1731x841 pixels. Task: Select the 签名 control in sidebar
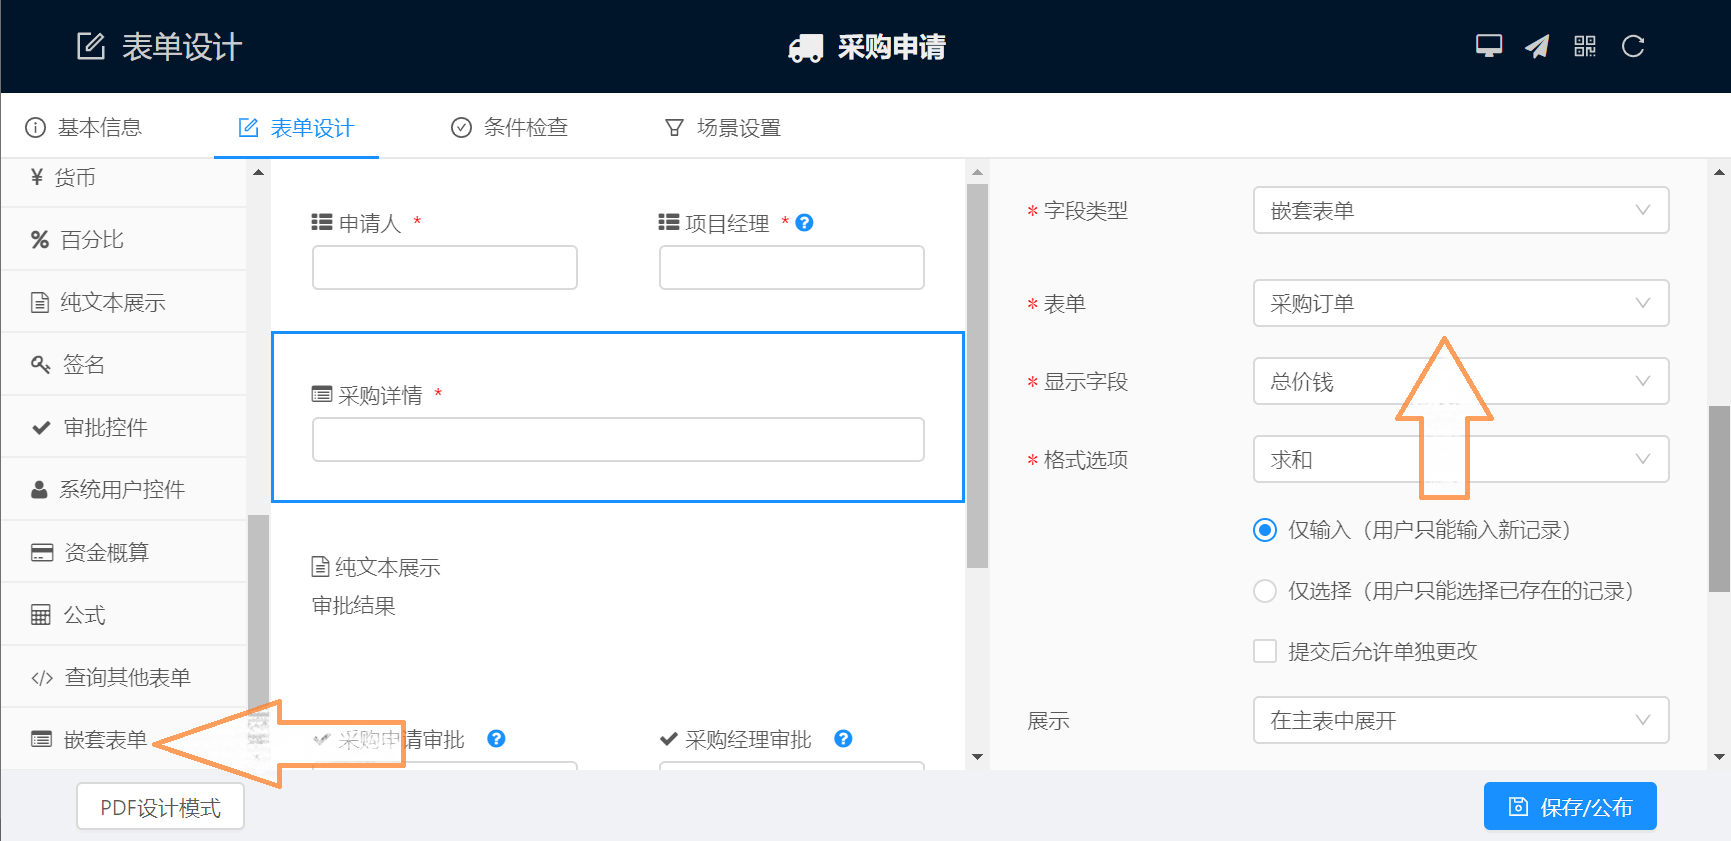coord(84,365)
